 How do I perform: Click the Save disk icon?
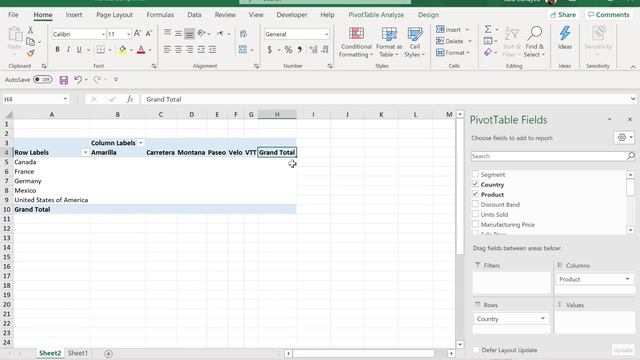pyautogui.click(x=64, y=80)
